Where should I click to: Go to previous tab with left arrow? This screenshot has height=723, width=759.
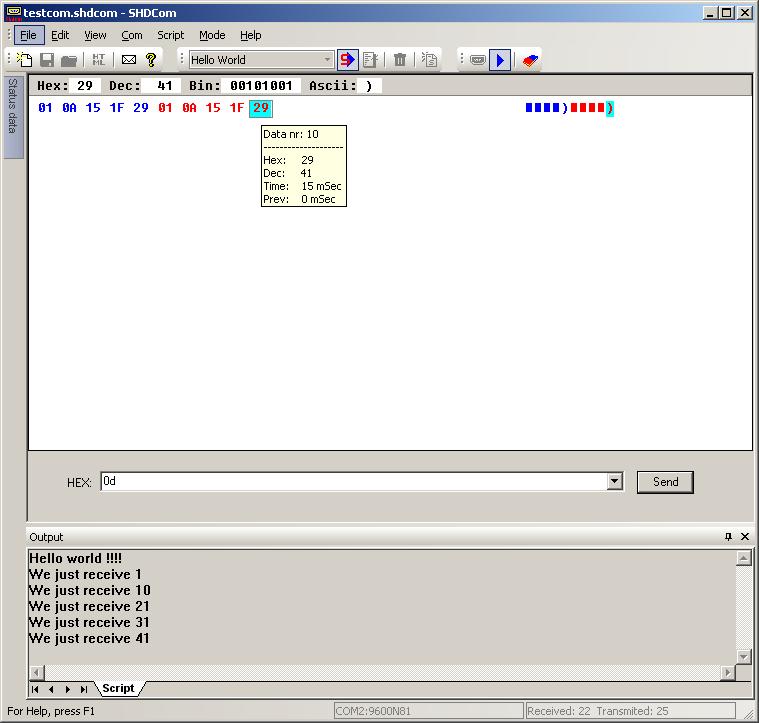[51, 689]
